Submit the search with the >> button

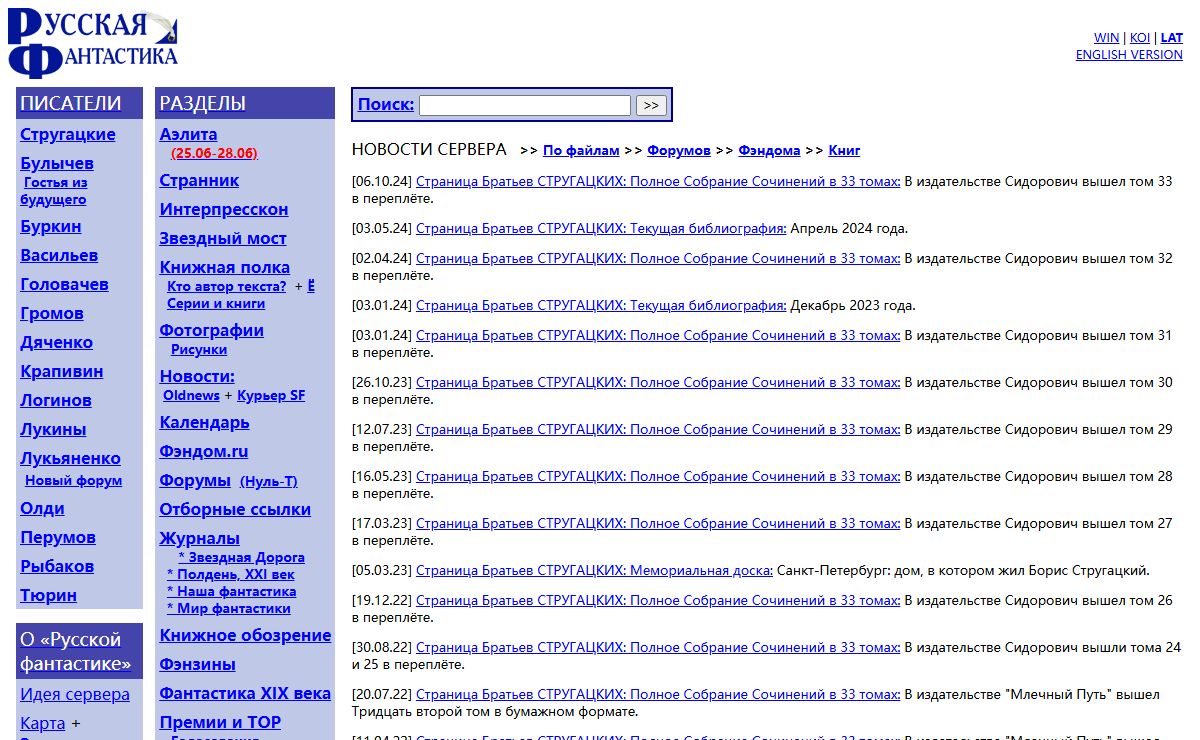651,105
